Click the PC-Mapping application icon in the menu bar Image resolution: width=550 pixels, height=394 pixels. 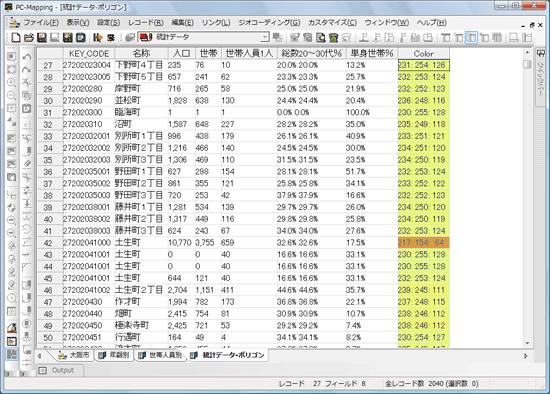click(15, 22)
